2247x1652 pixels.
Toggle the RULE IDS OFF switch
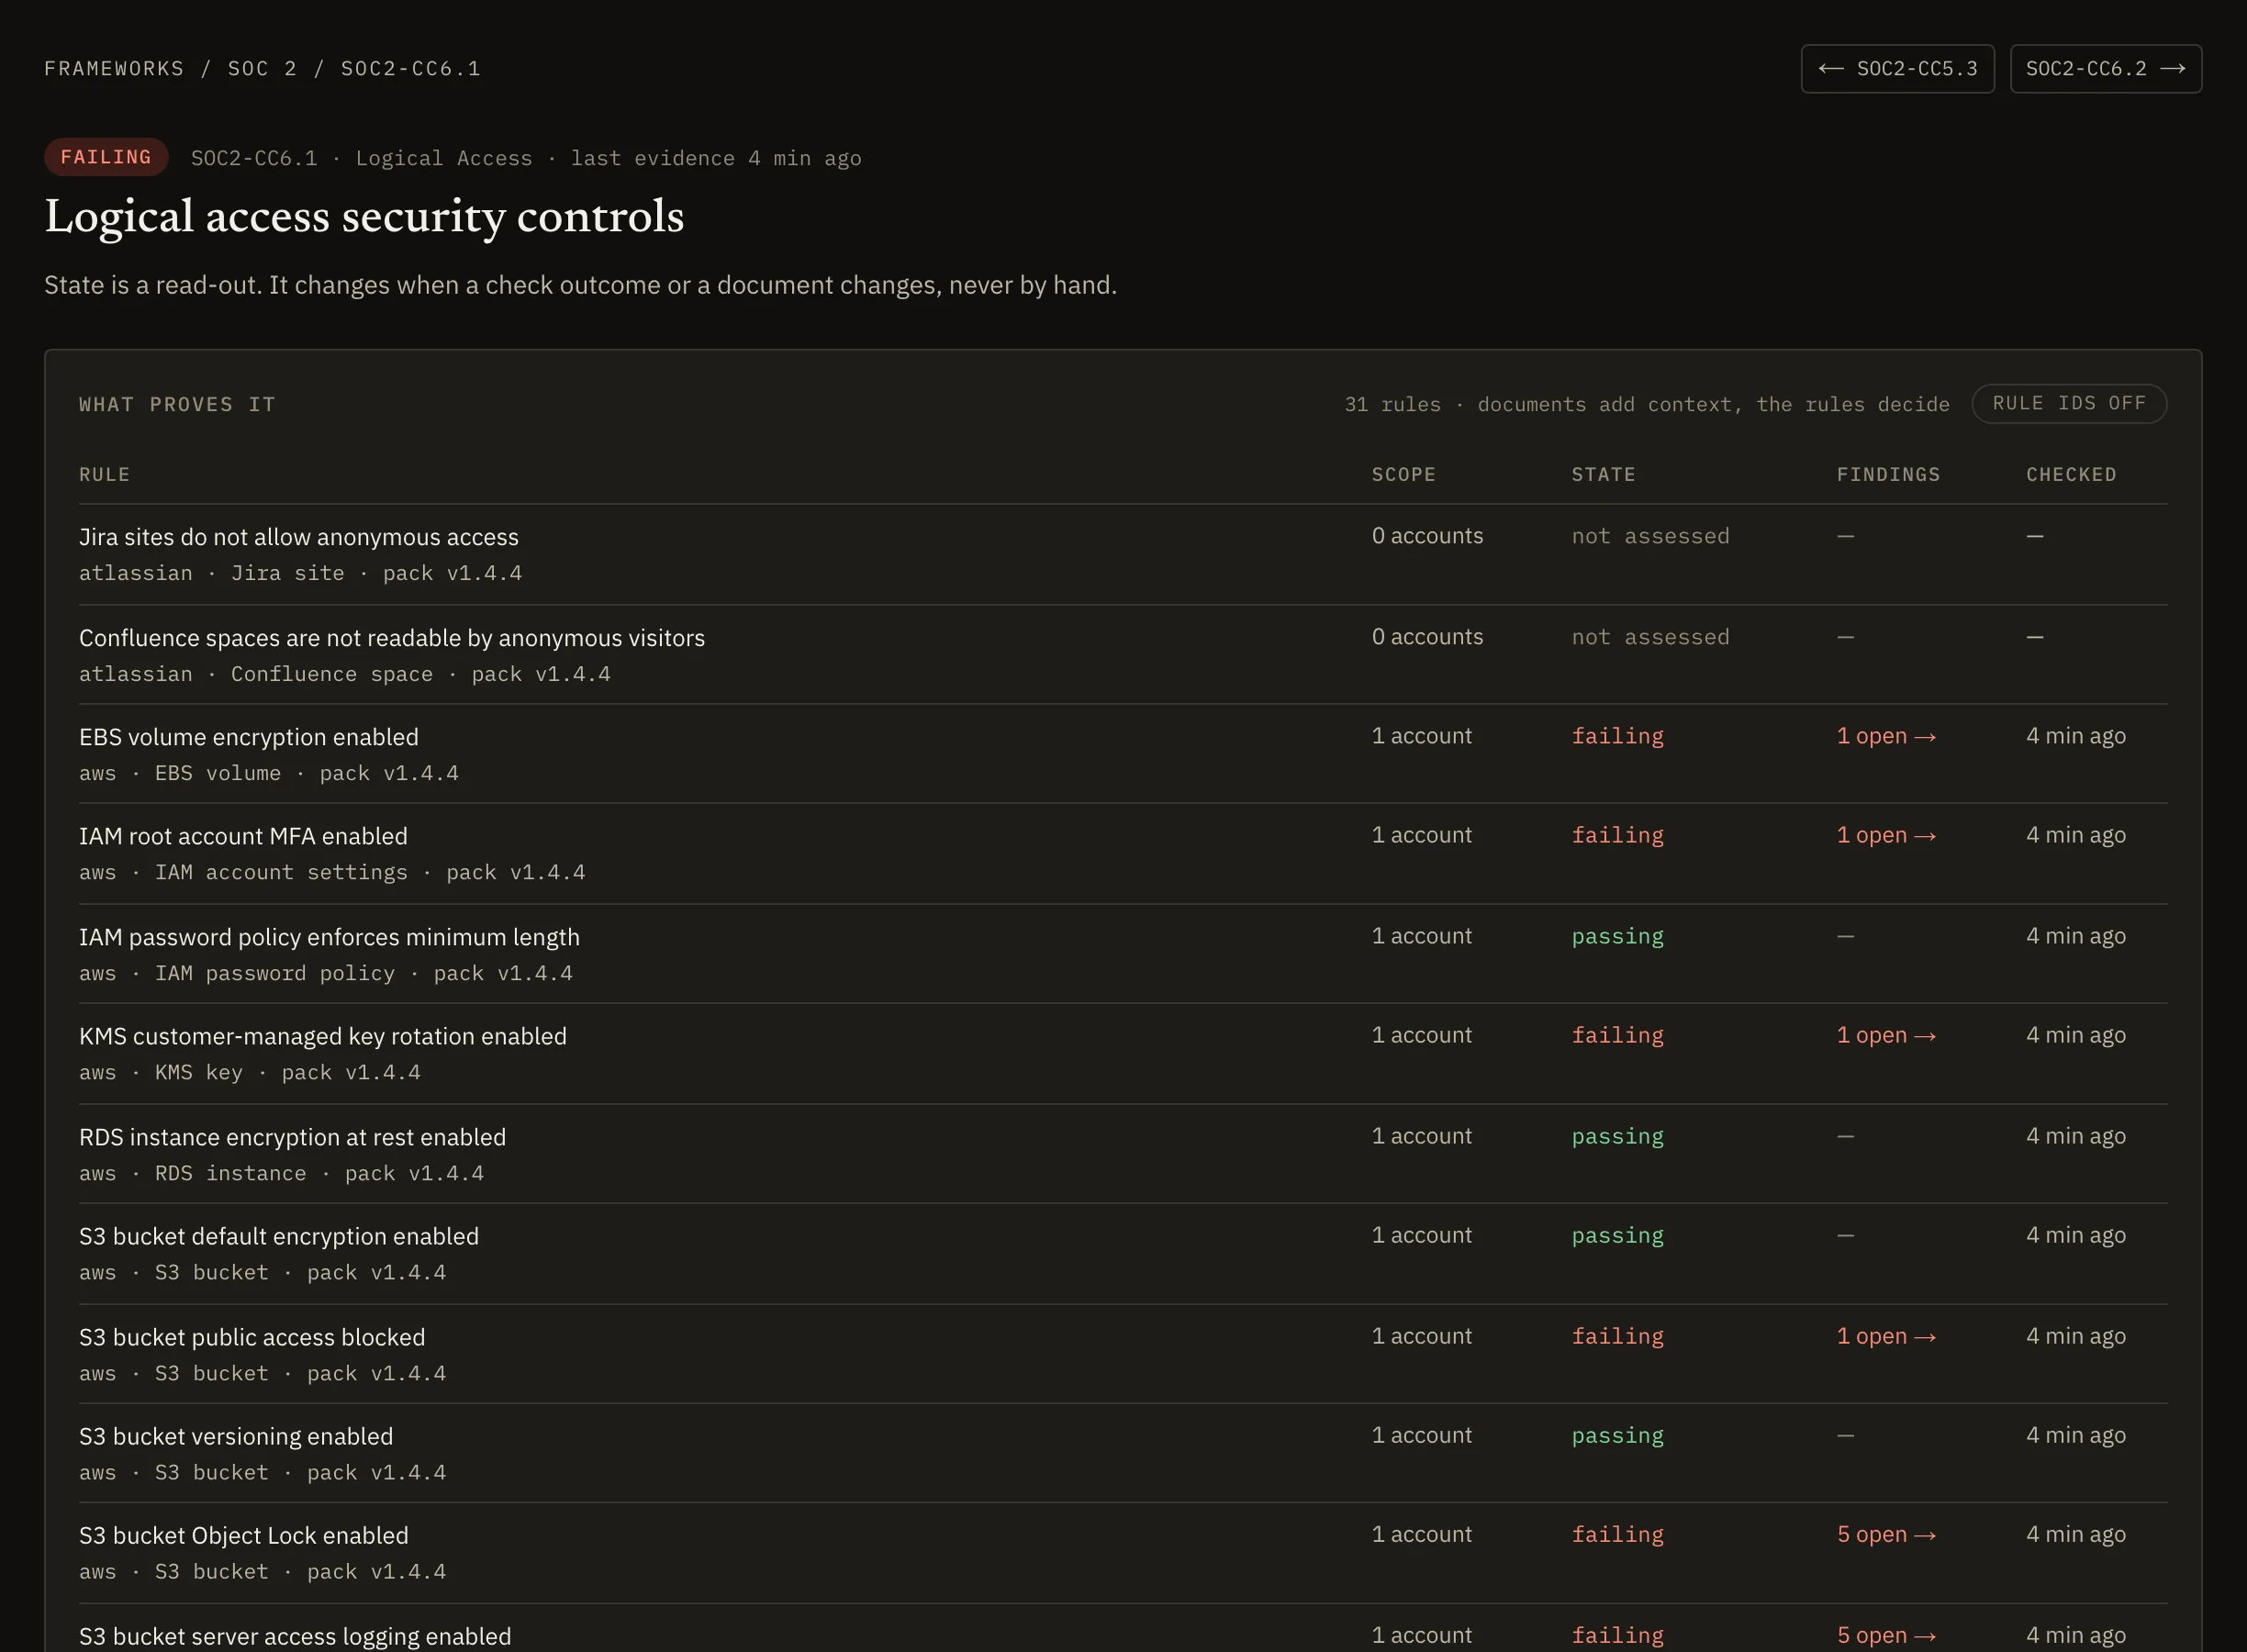pyautogui.click(x=2068, y=403)
